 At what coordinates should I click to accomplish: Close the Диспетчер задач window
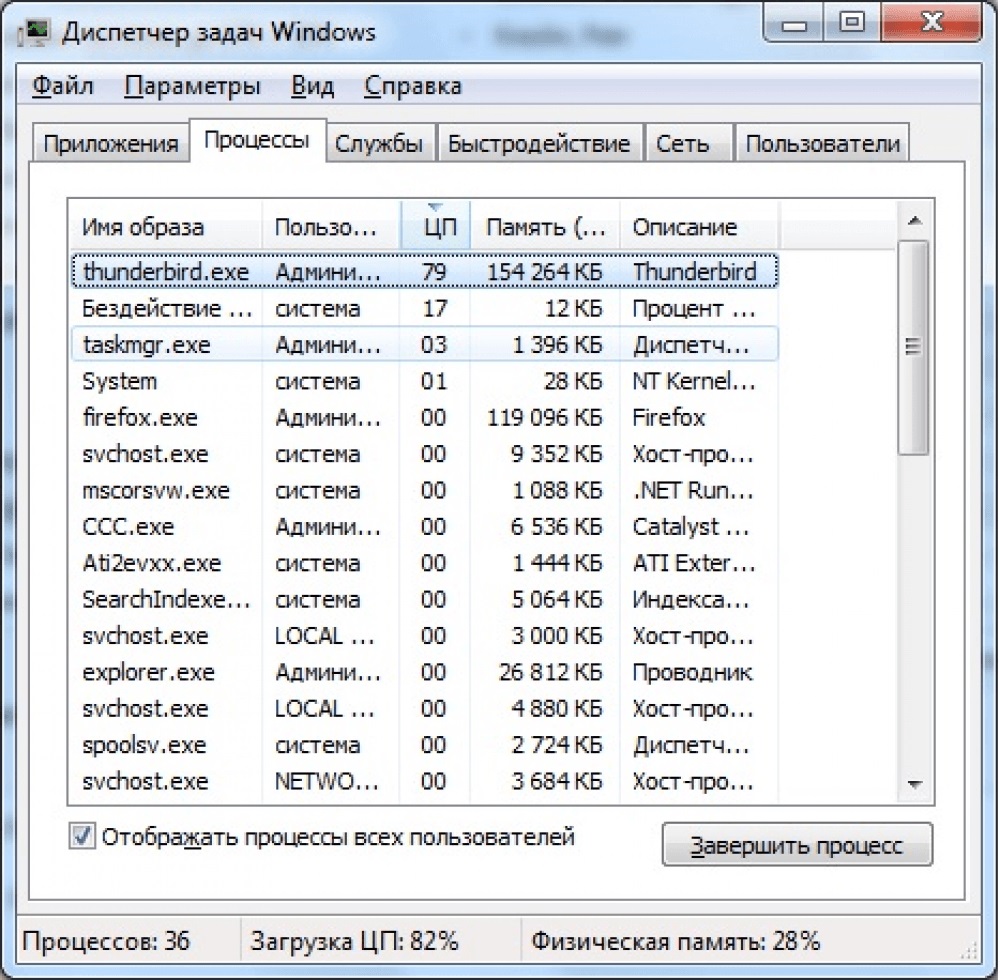coord(932,24)
